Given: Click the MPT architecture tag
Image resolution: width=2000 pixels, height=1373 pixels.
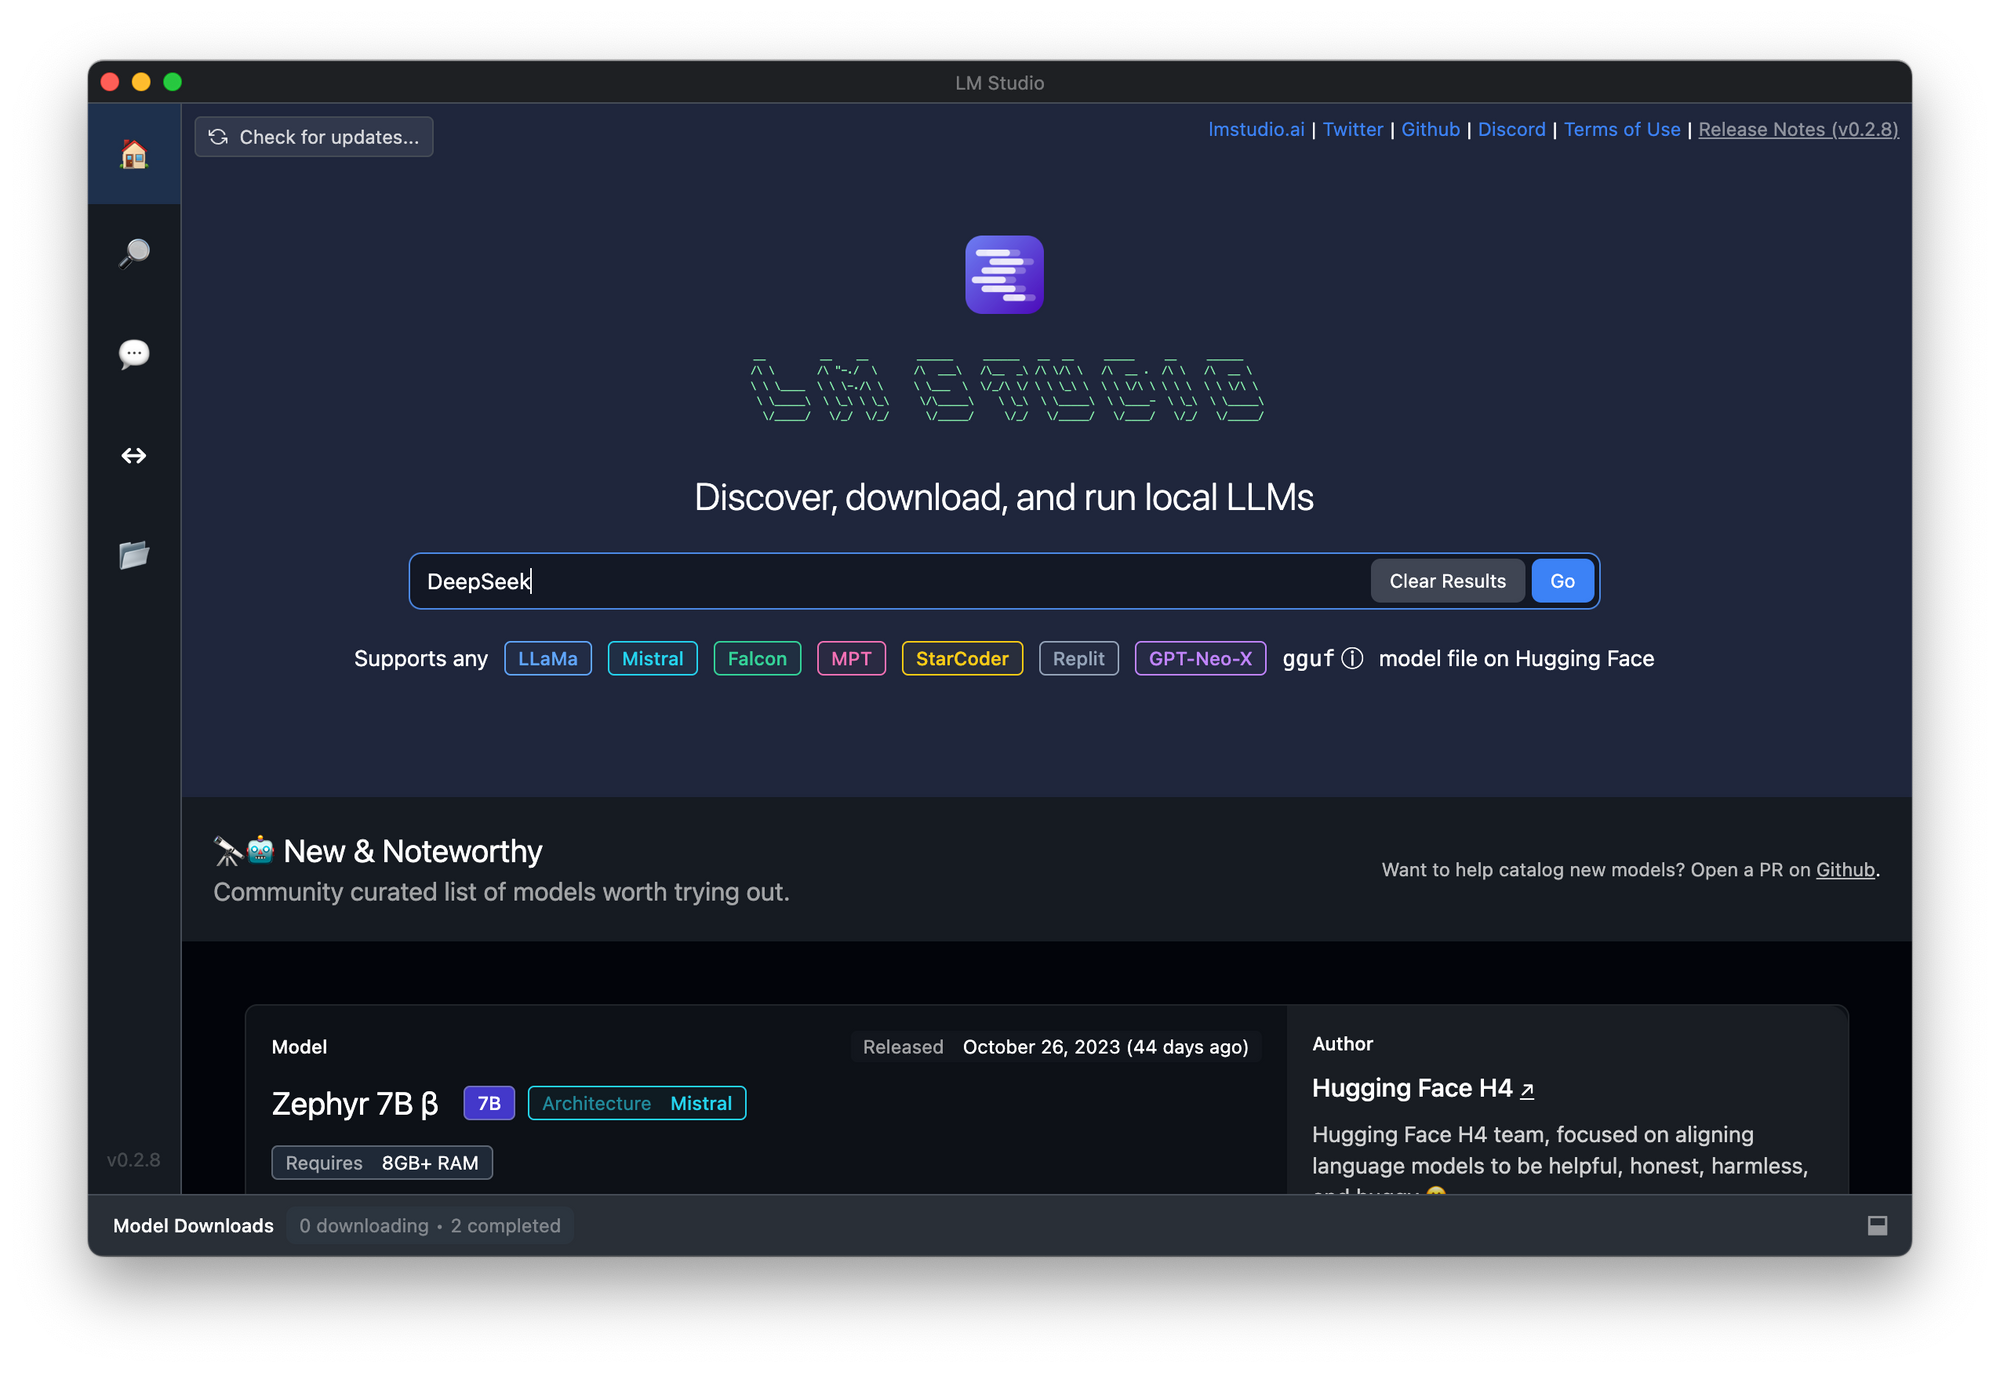Looking at the screenshot, I should tap(851, 658).
